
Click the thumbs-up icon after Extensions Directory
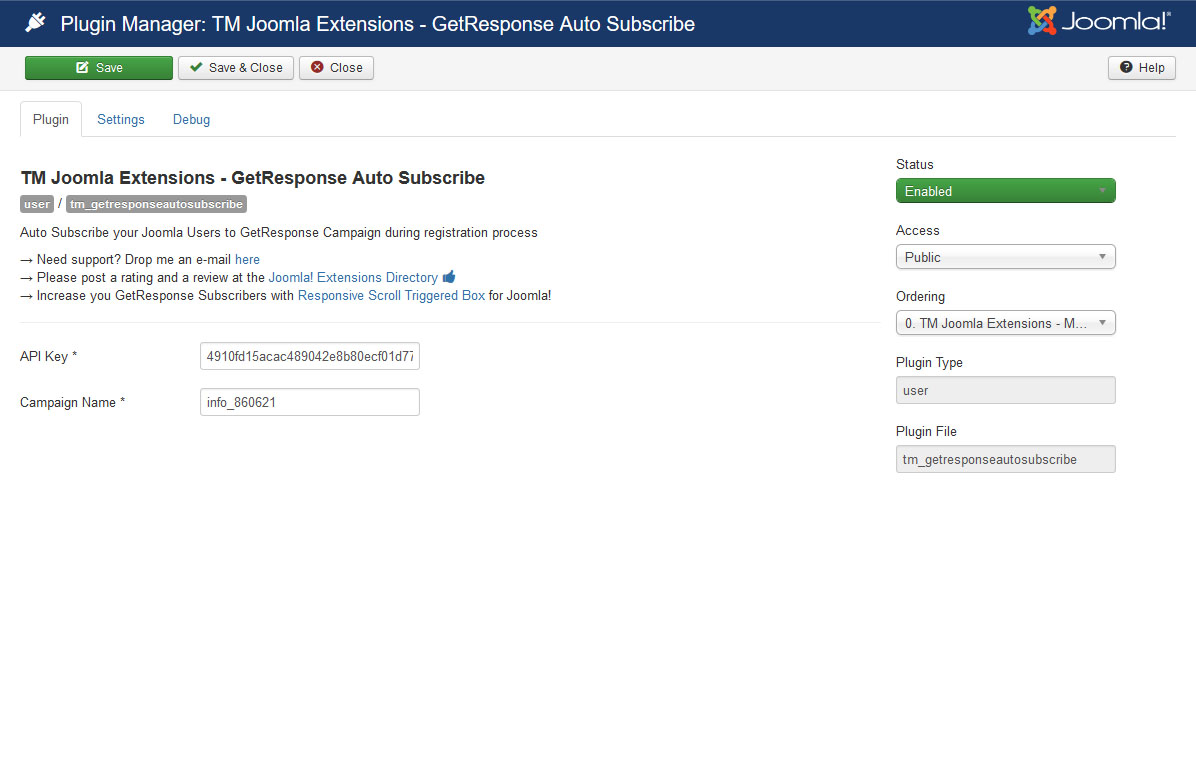click(x=448, y=277)
